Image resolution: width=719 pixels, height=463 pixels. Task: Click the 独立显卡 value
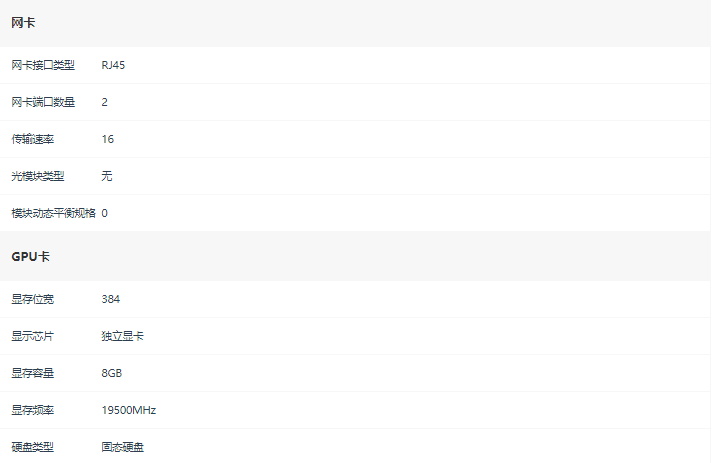122,336
